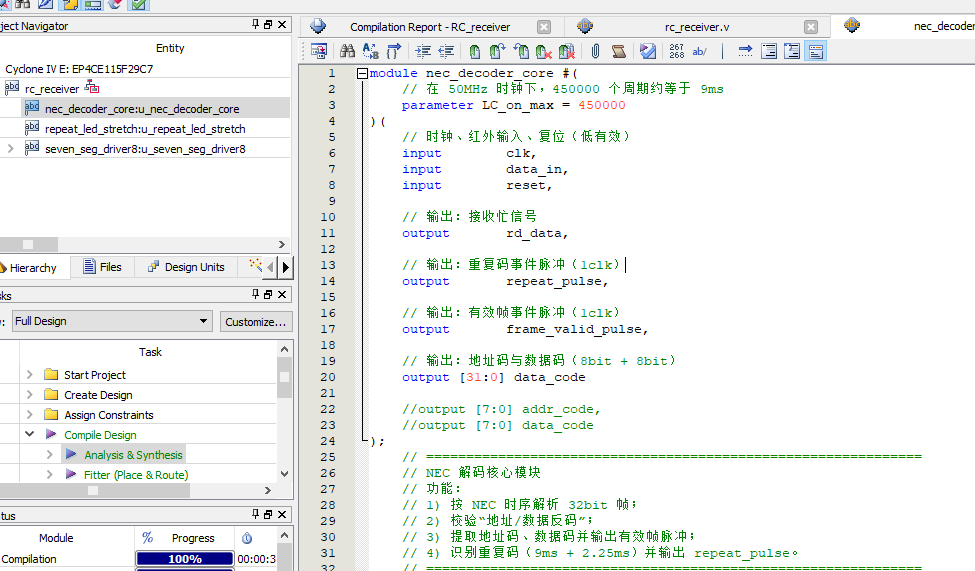Insert file using the paperclip icon

coord(595,51)
